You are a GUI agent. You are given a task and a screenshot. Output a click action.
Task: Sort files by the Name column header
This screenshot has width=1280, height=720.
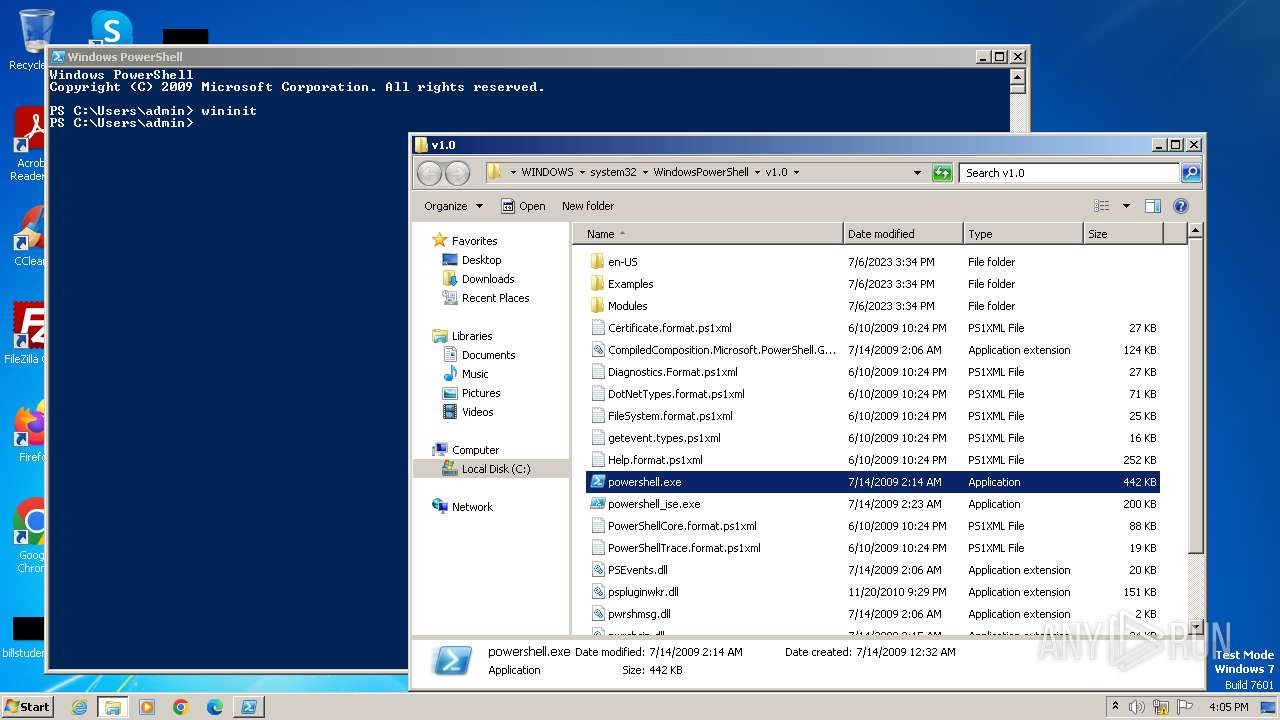click(707, 234)
